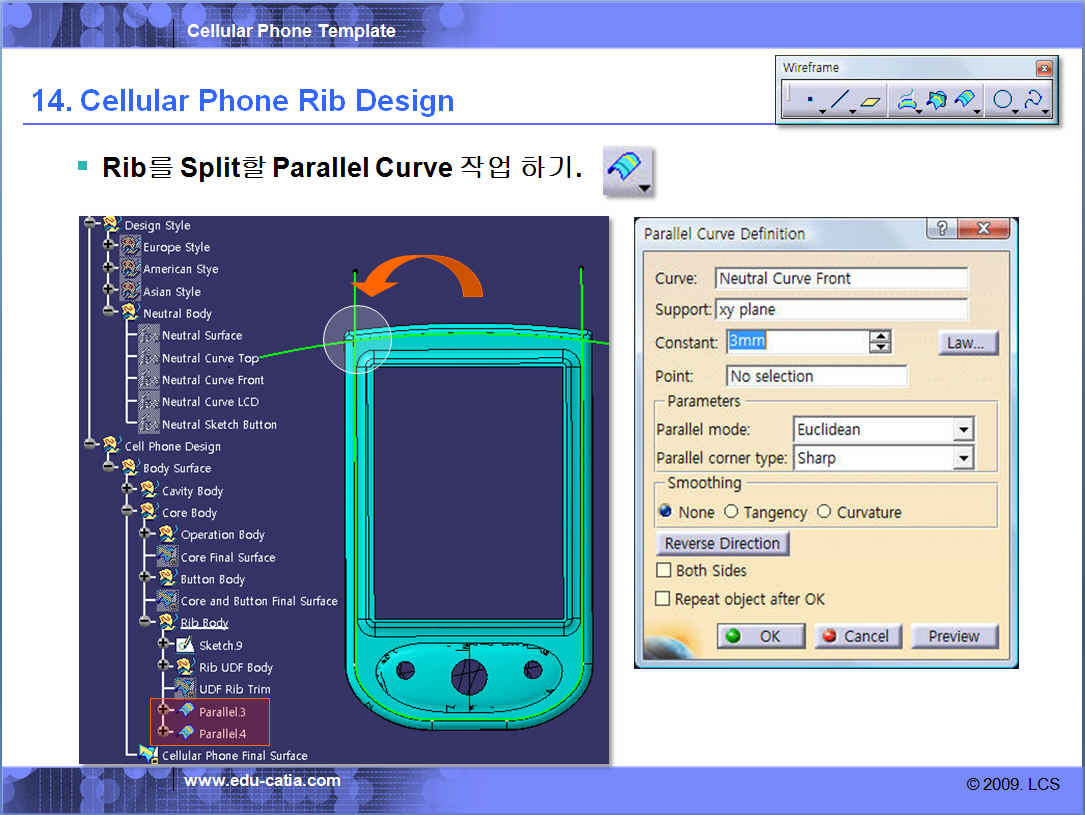Click the Sketch.9 icon in tree
The image size is (1085, 815).
coord(185,645)
